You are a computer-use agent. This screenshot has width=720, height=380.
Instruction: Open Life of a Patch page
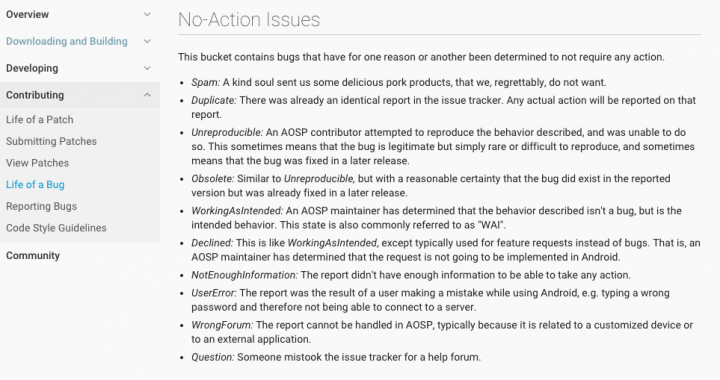[x=39, y=120]
